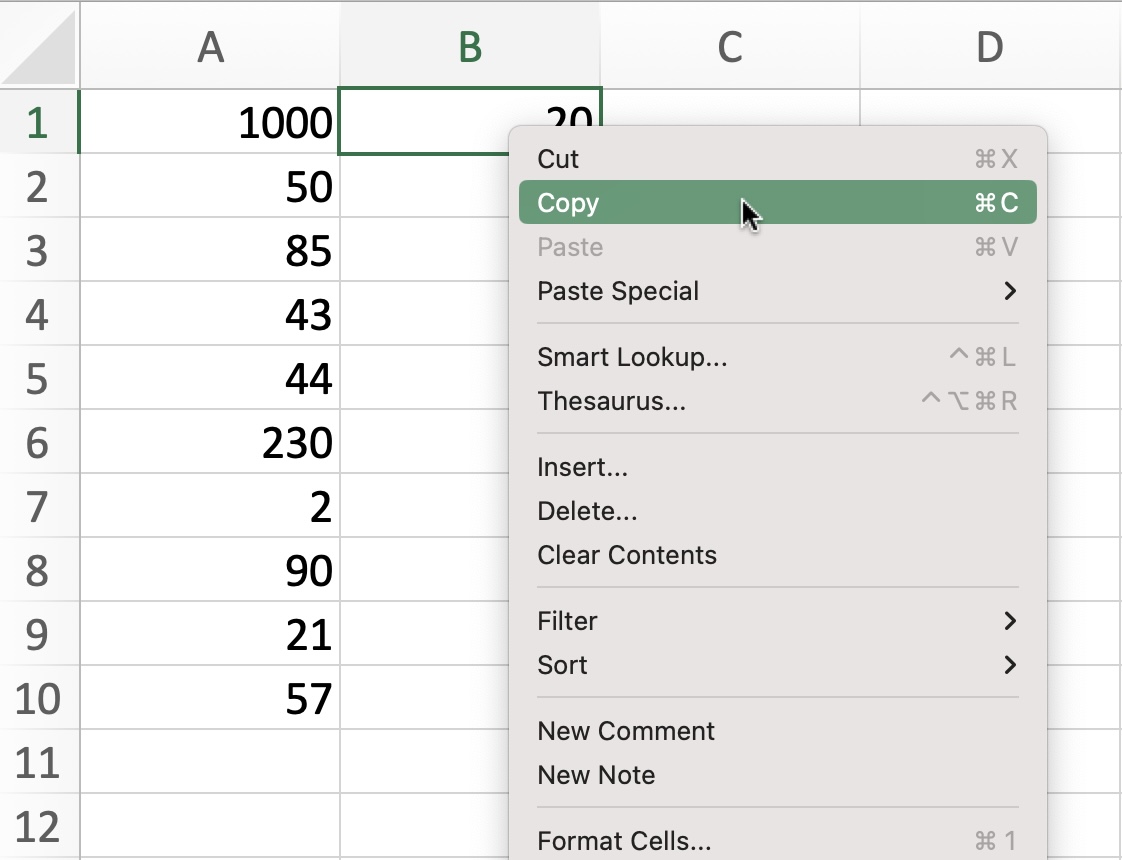The width and height of the screenshot is (1122, 860).
Task: Select row 9 header
Action: coord(39,634)
